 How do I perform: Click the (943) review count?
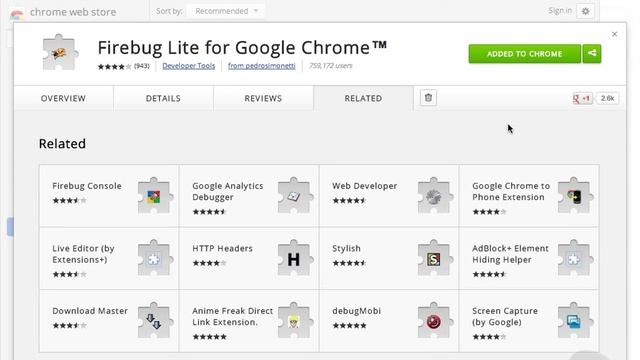pyautogui.click(x=142, y=66)
